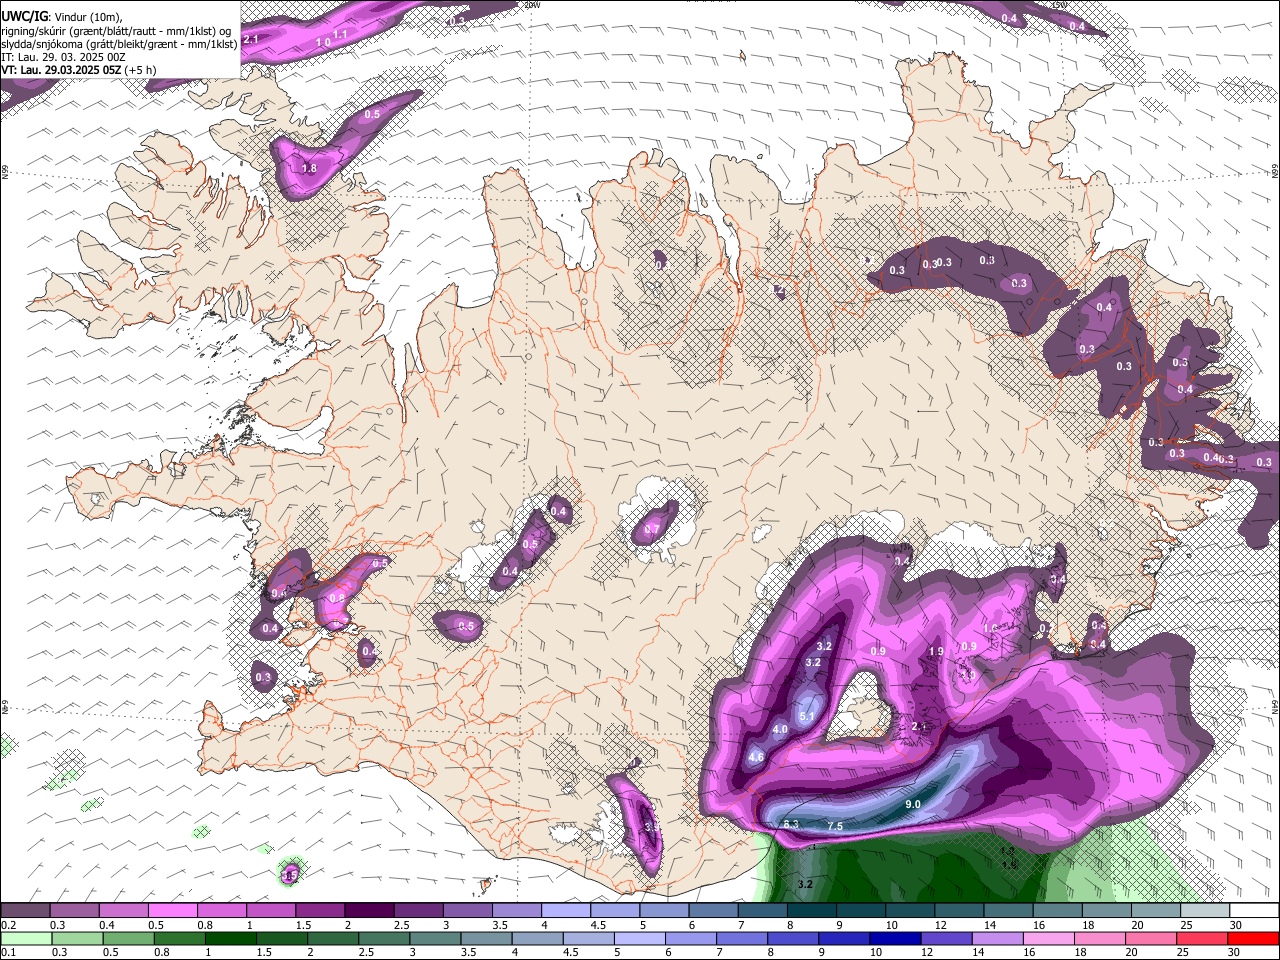1280x960 pixels.
Task: Click the red swatch ending the rain scale
Action: pos(1253,938)
